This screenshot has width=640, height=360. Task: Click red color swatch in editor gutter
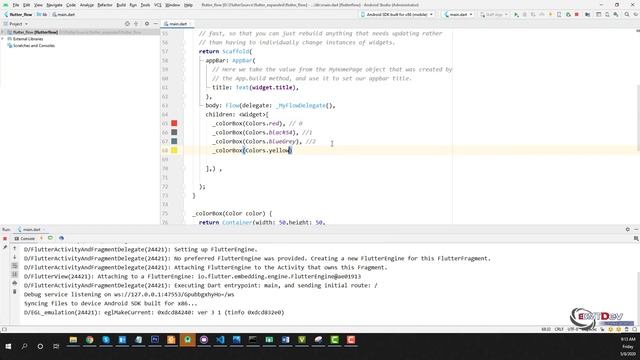(174, 123)
